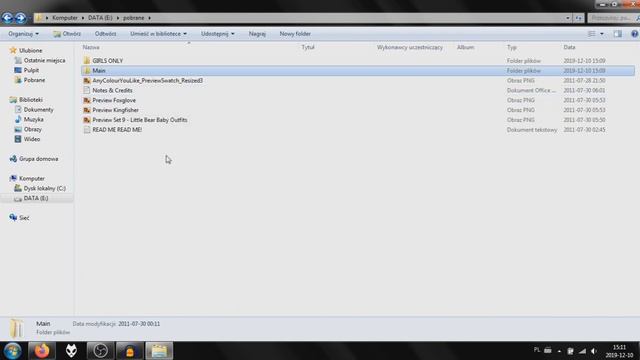640x360 pixels.
Task: Open the Udostępnij dropdown menu
Action: (x=218, y=34)
